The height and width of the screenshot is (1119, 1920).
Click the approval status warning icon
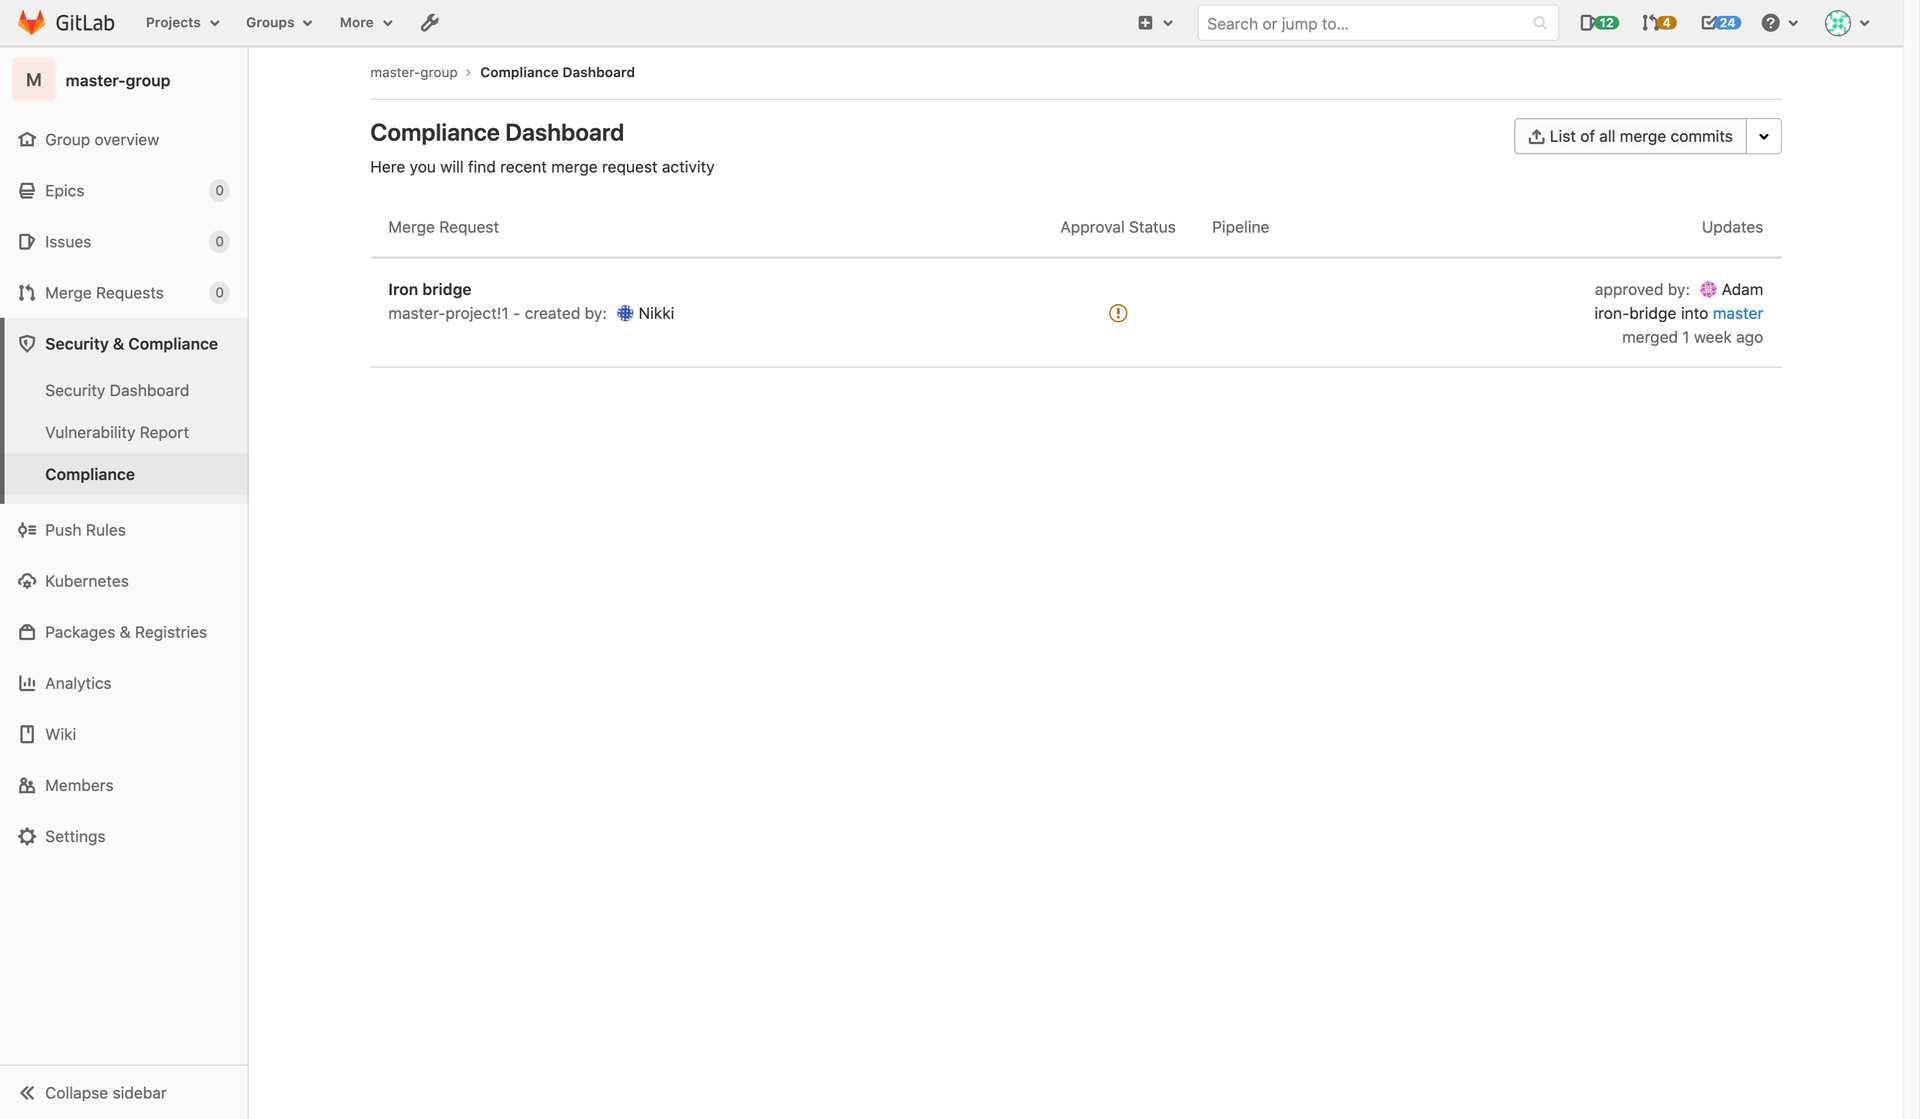pos(1118,313)
